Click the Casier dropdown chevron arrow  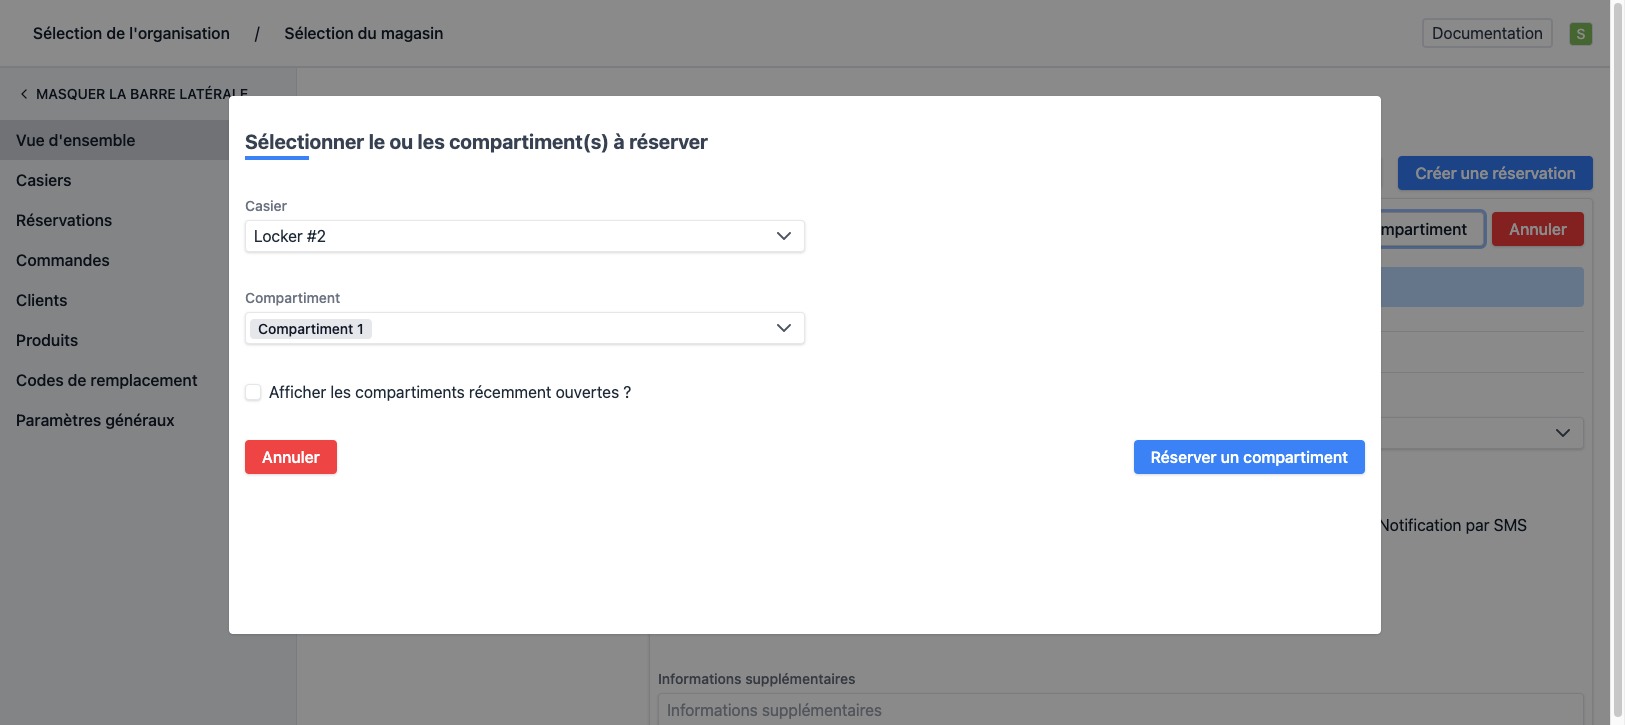click(x=784, y=236)
